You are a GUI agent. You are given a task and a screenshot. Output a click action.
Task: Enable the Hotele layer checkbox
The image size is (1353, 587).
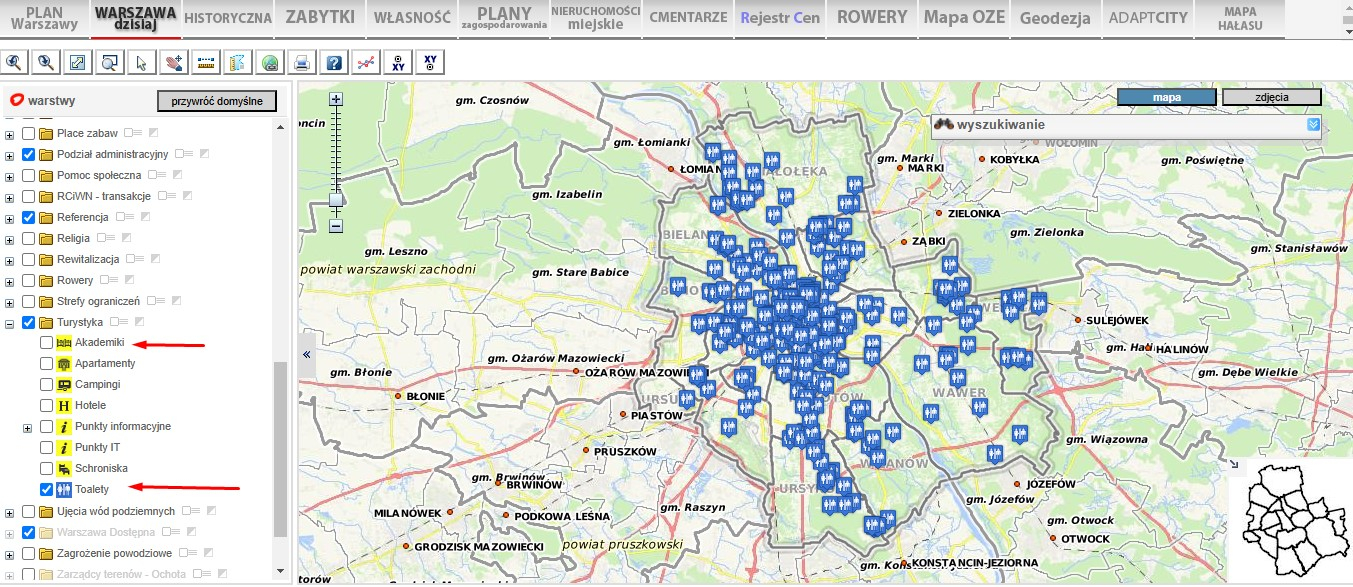tap(46, 406)
